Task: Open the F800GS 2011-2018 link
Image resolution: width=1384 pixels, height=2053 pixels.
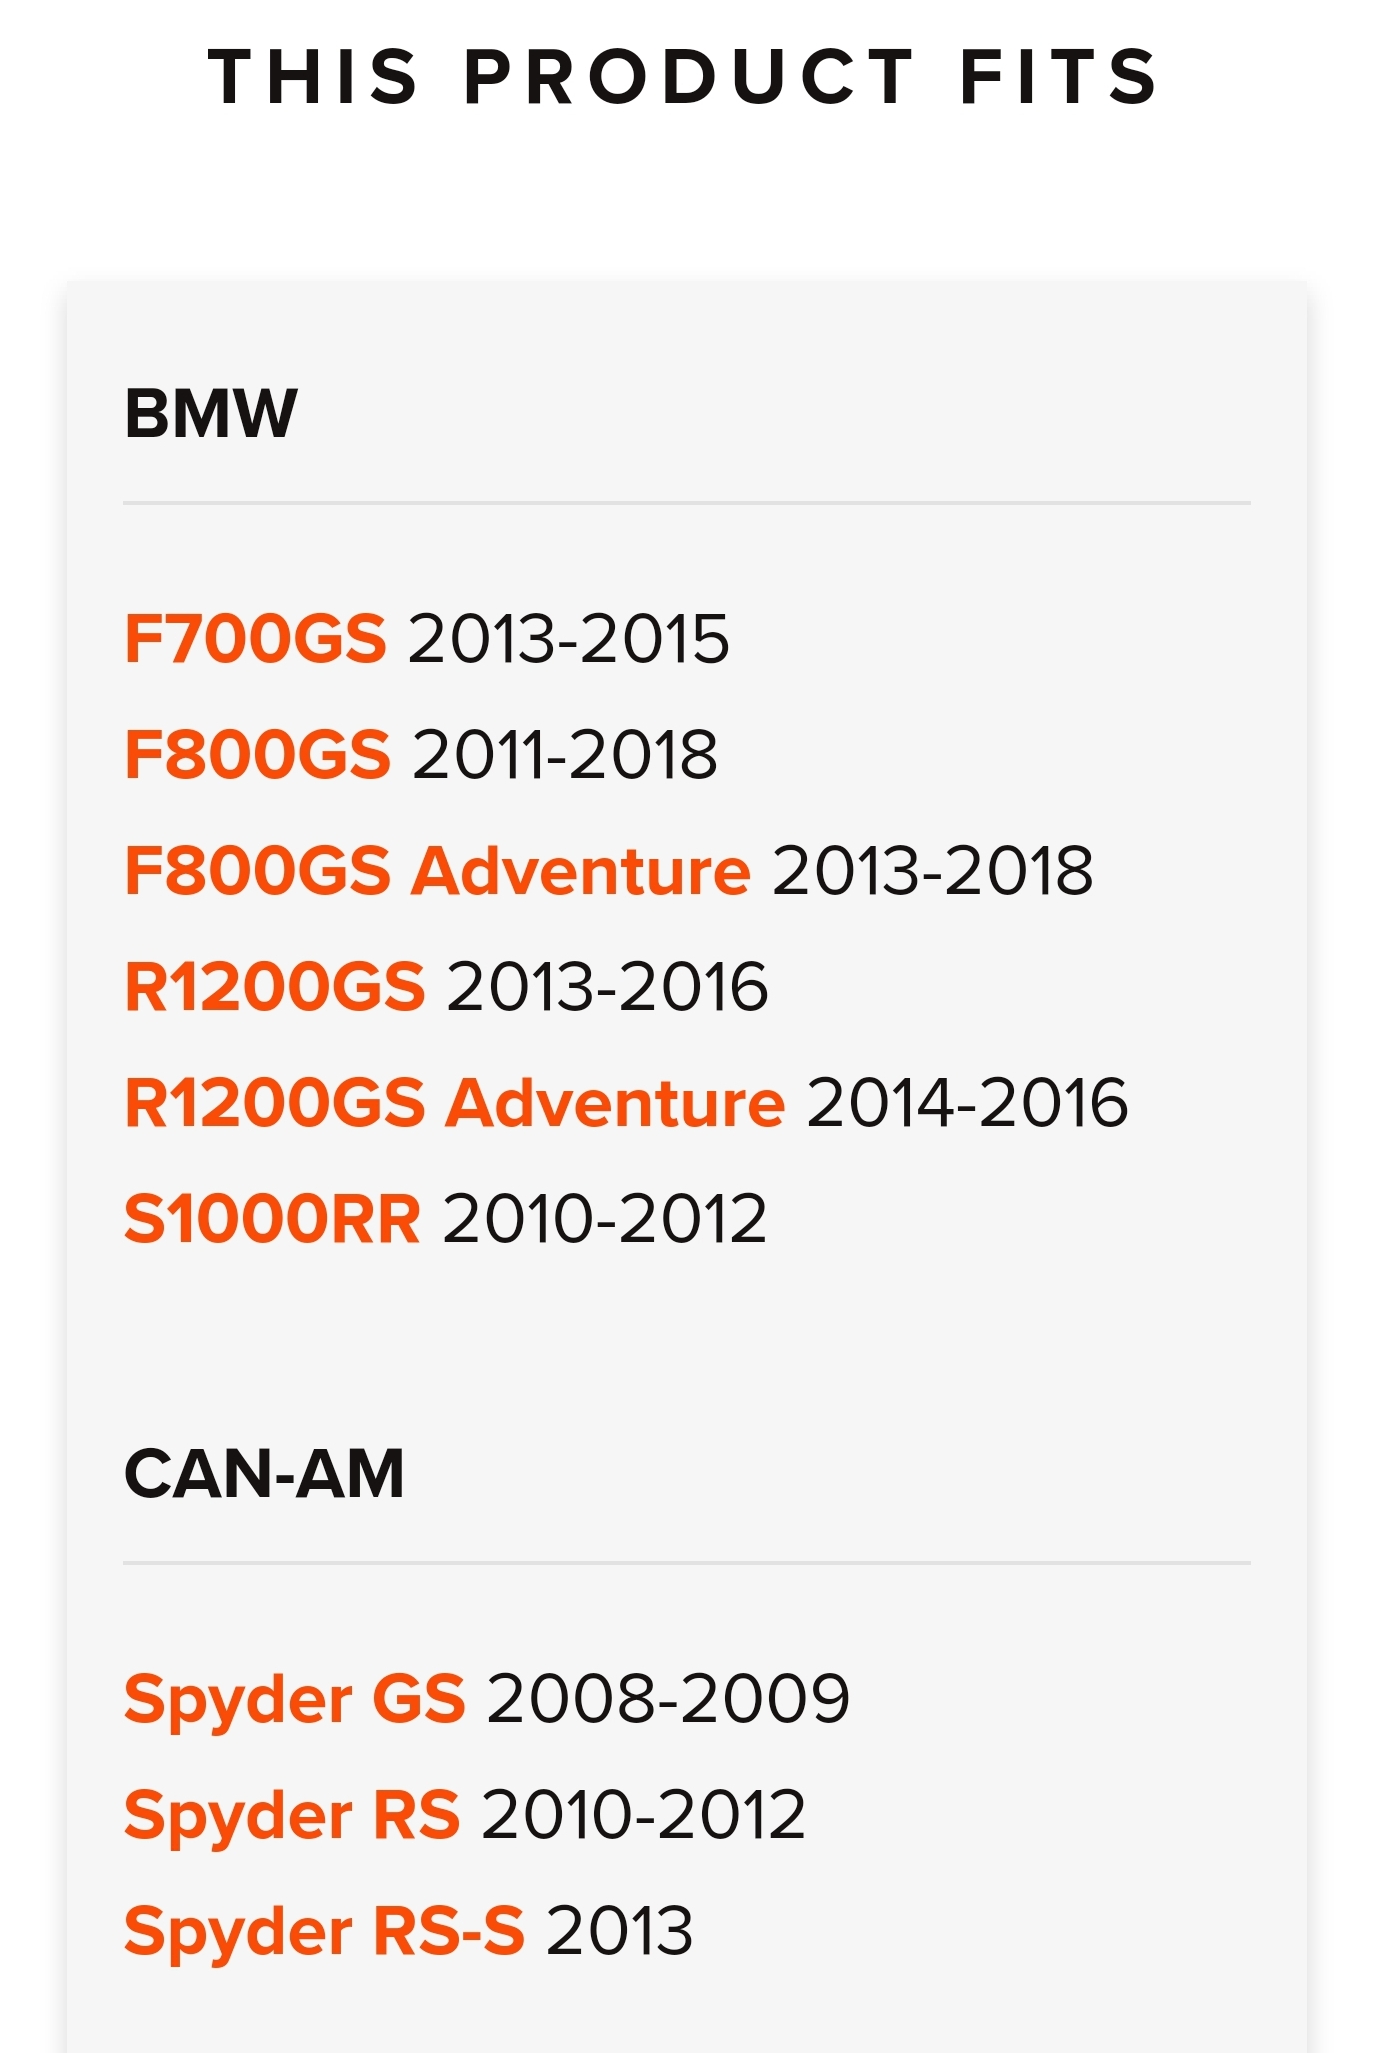Action: (257, 754)
